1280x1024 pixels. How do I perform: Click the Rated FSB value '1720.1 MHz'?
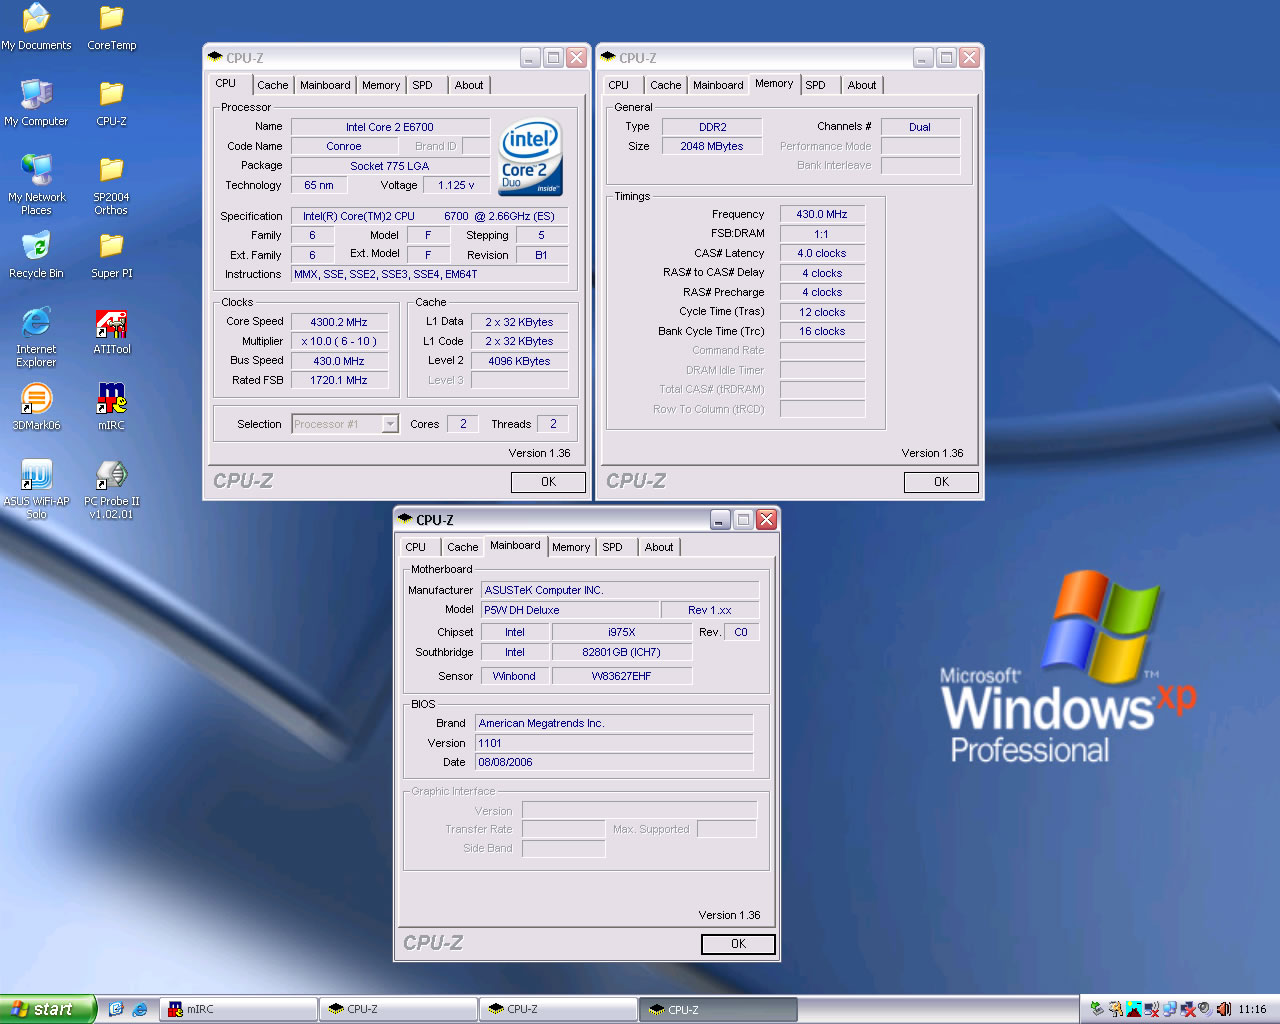339,380
